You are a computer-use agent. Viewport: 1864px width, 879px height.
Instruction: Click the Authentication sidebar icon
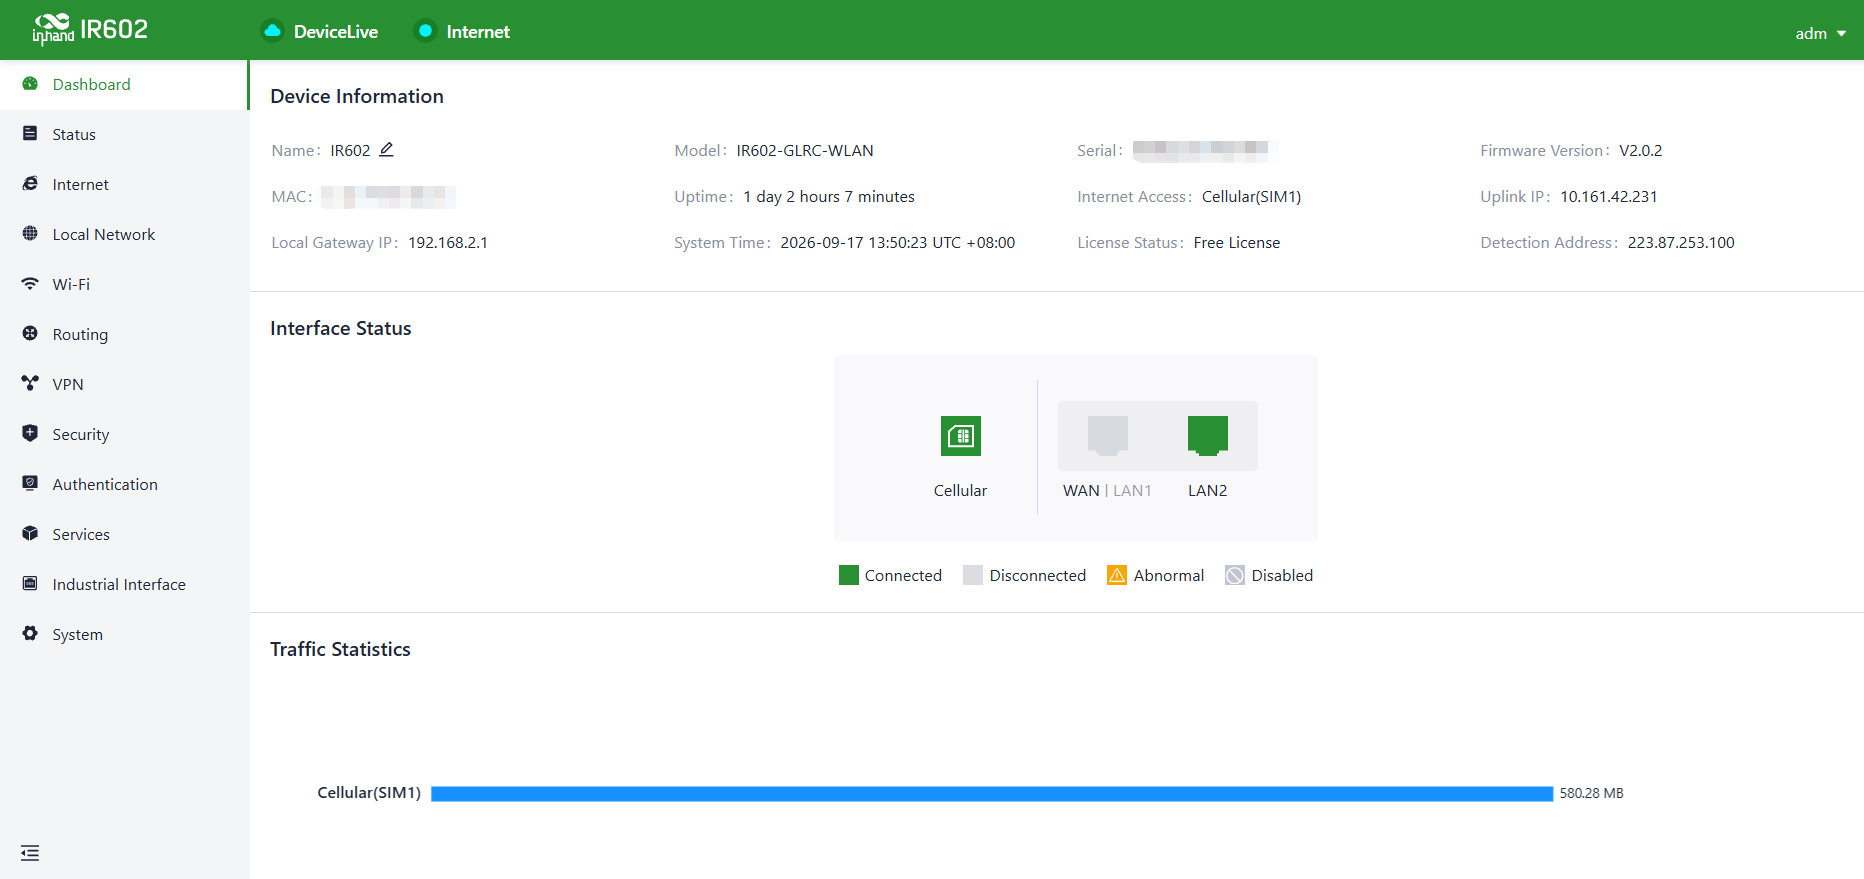(x=30, y=484)
